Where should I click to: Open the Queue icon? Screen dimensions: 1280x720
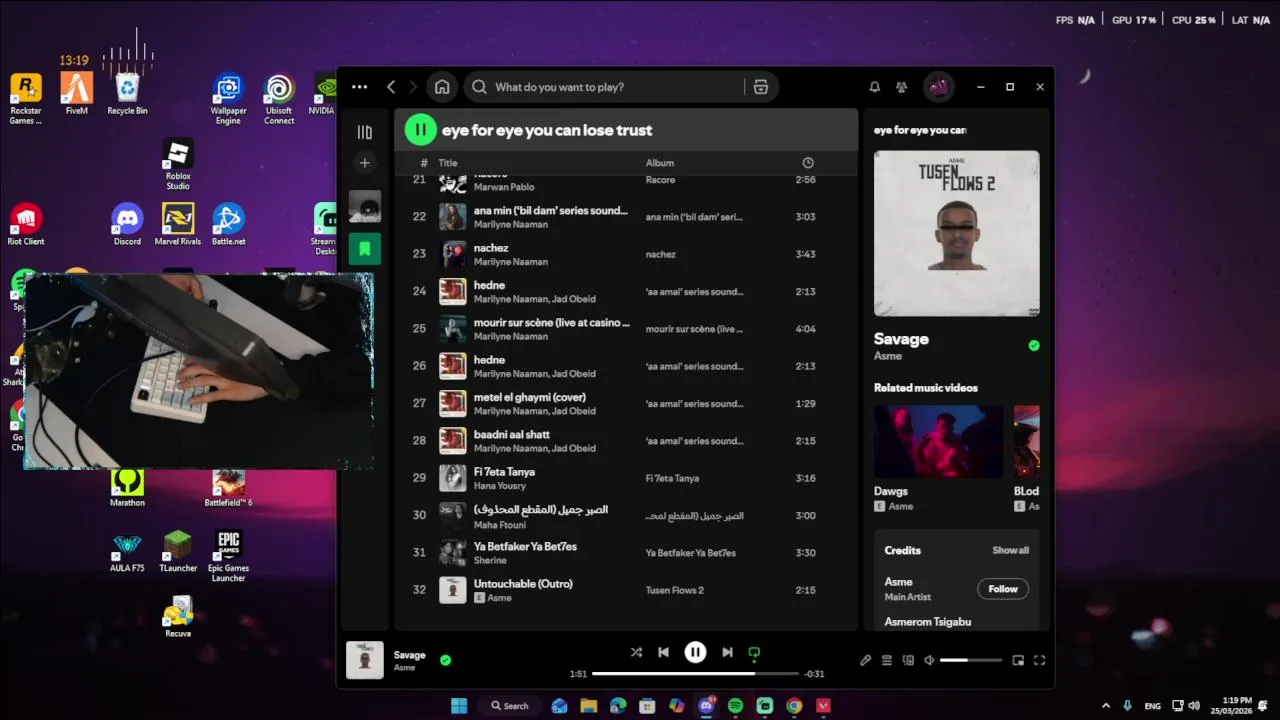(887, 660)
